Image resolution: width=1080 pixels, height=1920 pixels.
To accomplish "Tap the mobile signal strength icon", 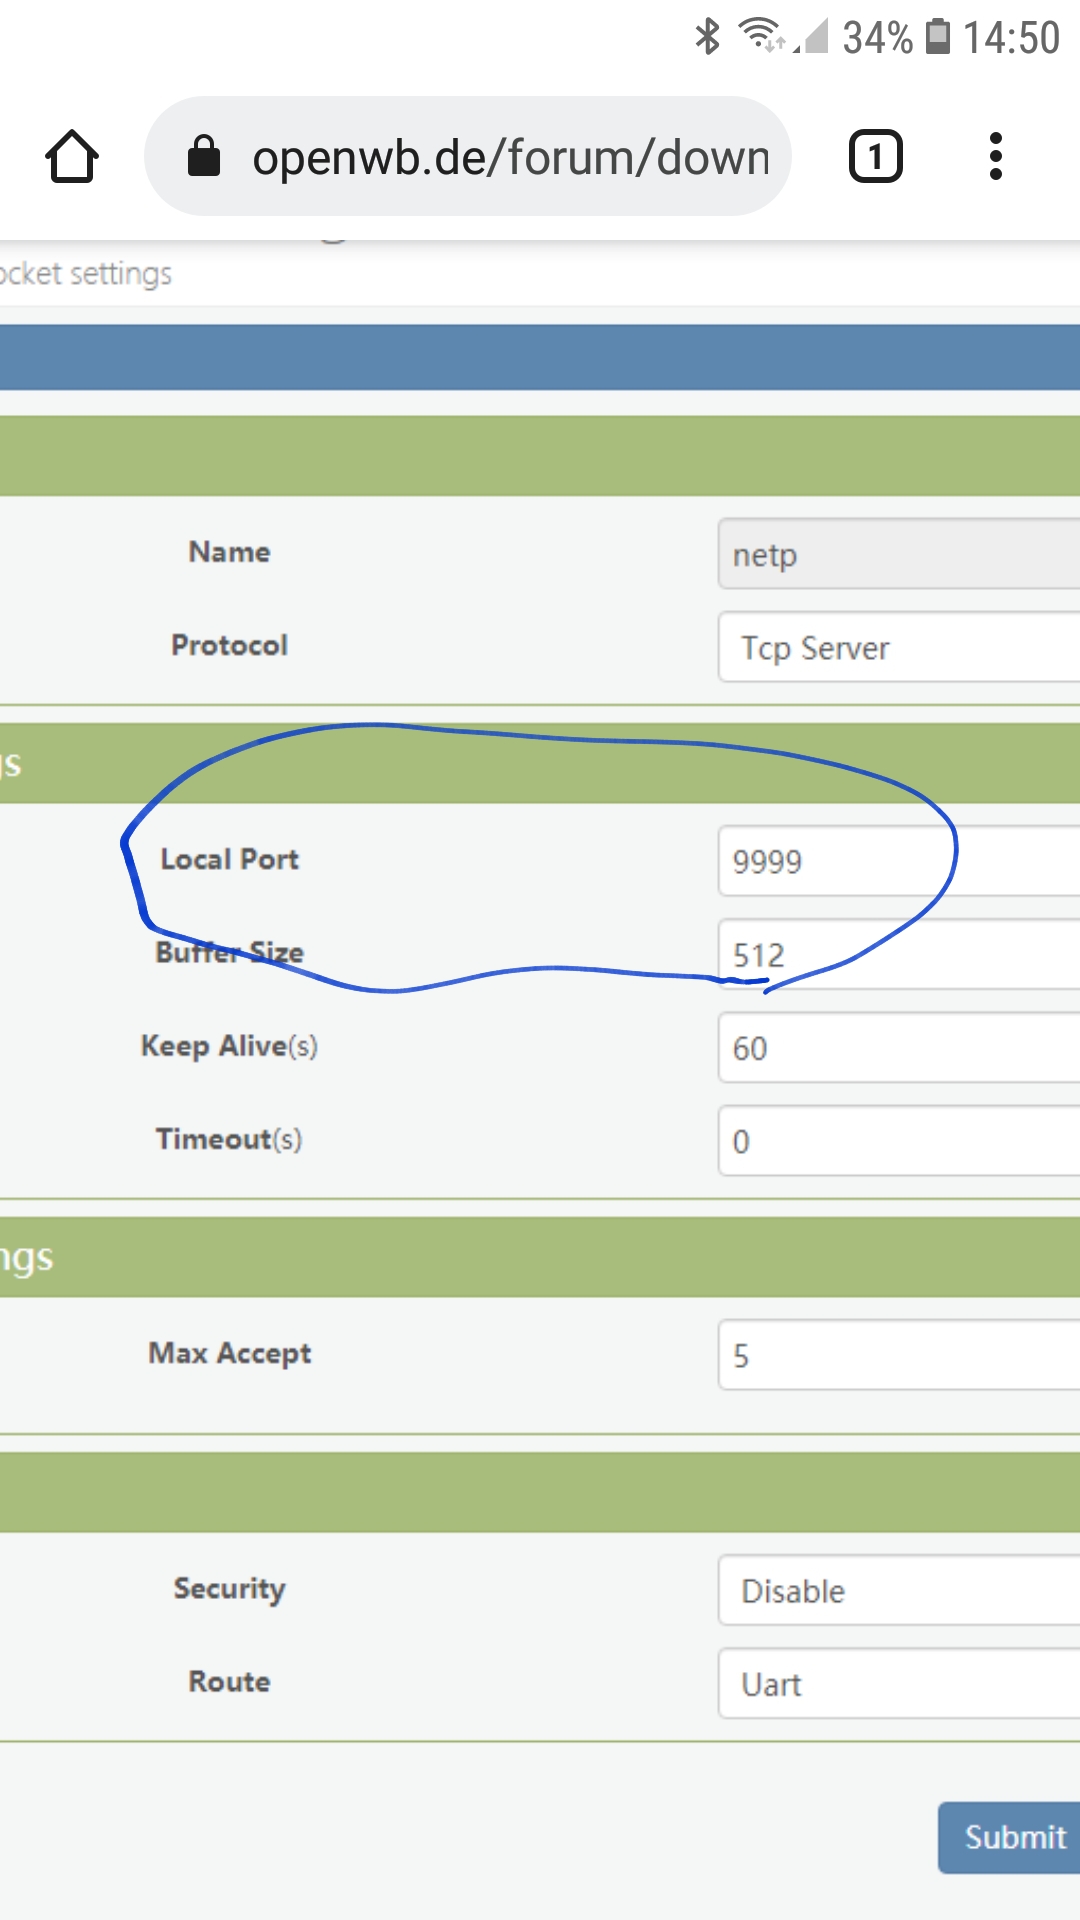I will coord(812,37).
